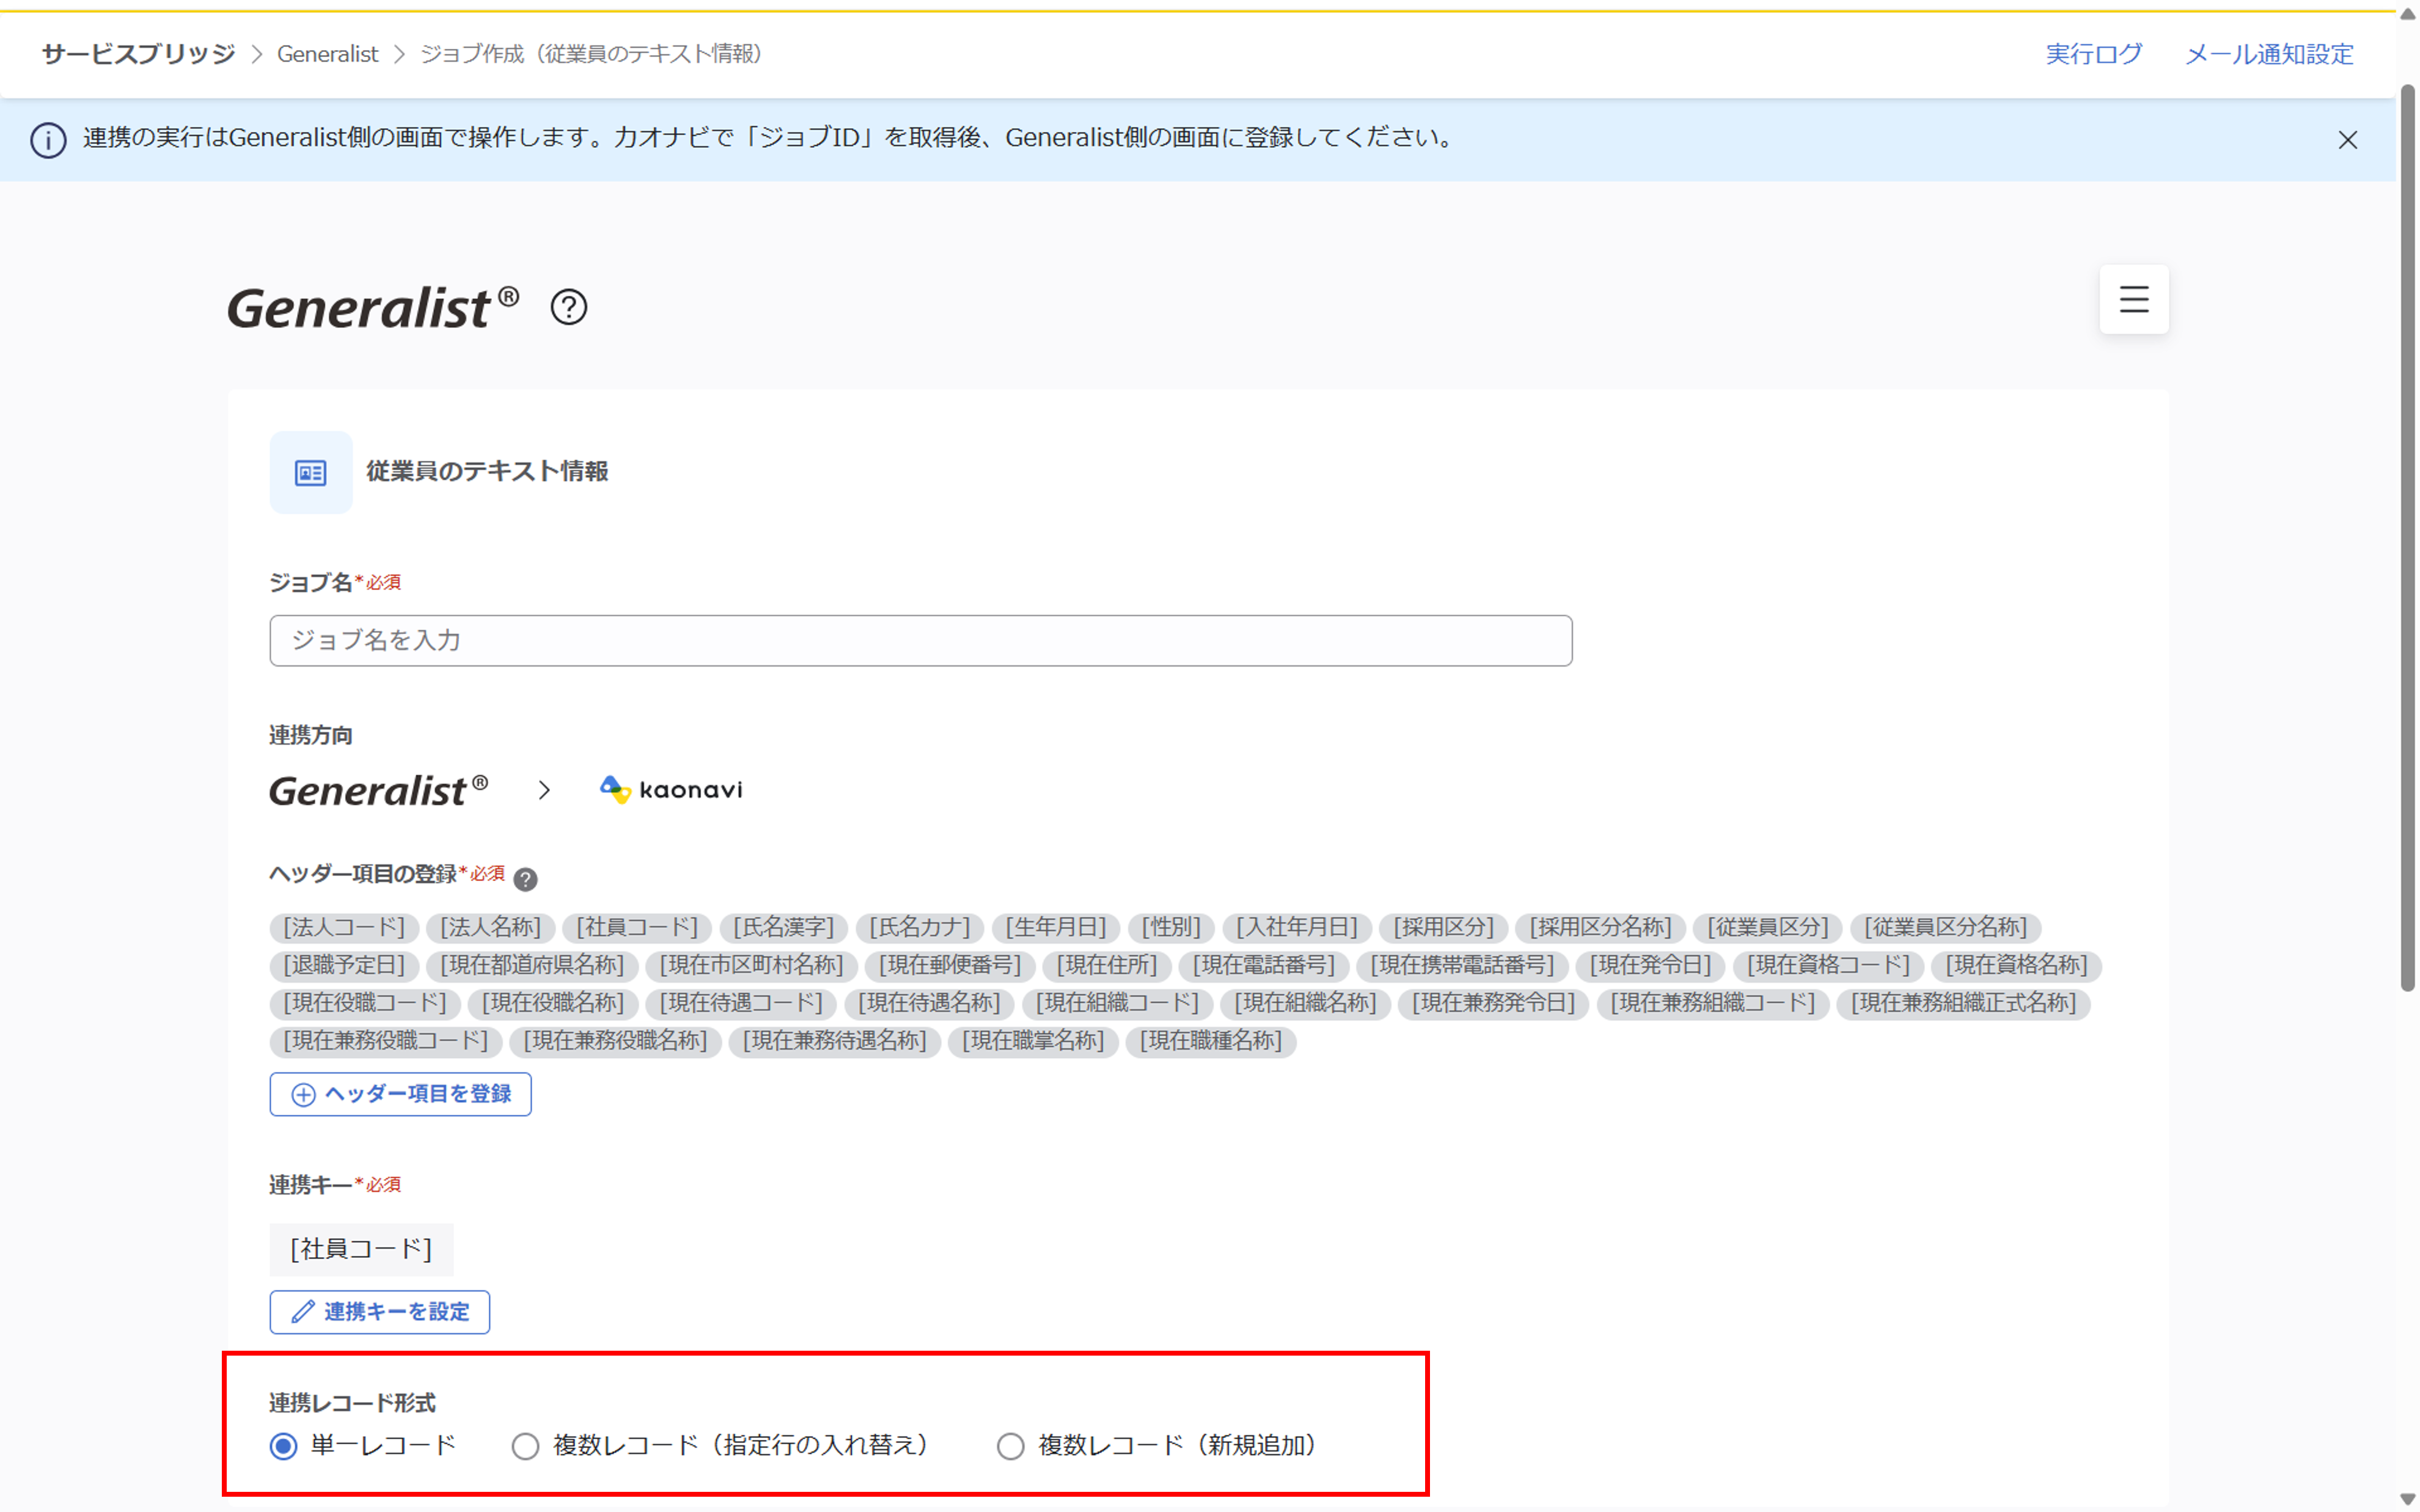The image size is (2420, 1512).
Task: Go to the Generalist breadcrumb
Action: click(x=328, y=54)
